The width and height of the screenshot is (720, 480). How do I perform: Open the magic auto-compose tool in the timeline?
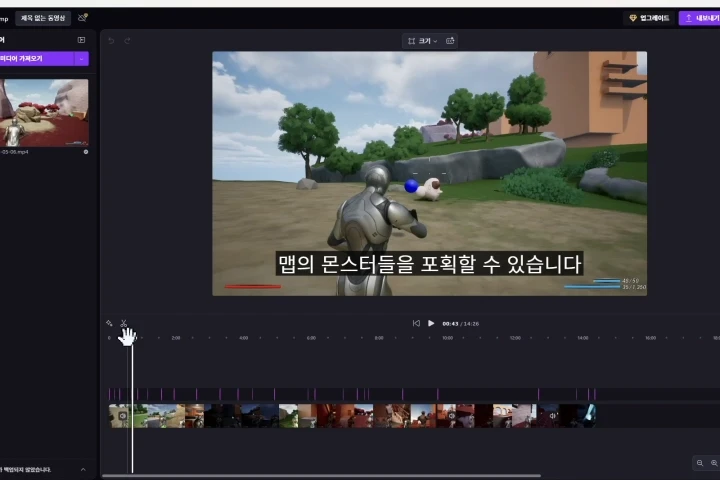coord(109,323)
